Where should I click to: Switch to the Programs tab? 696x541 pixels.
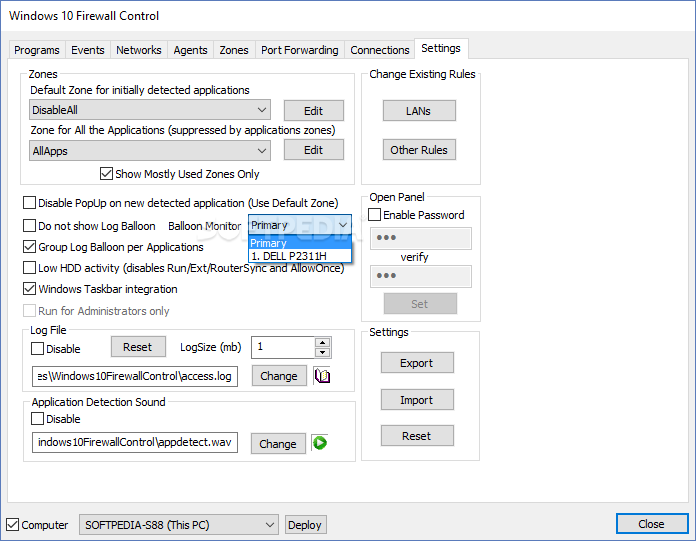(x=37, y=50)
